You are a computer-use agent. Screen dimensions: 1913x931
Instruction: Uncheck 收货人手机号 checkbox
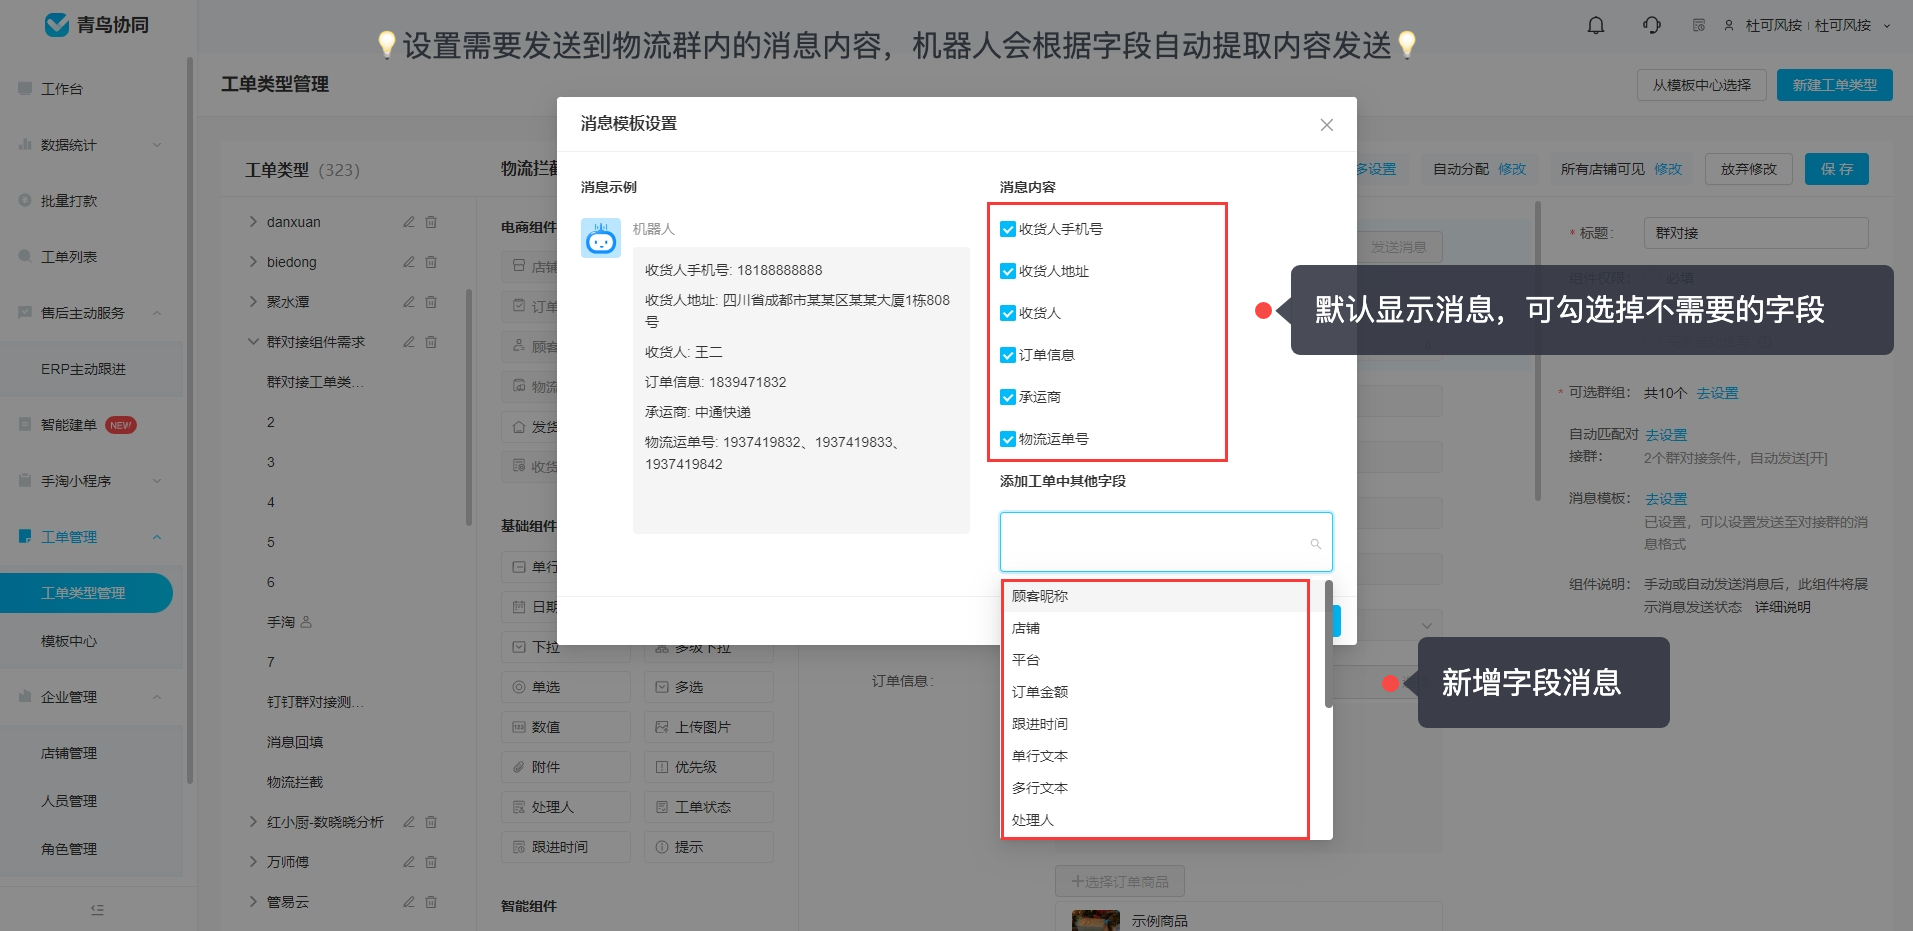[1008, 229]
